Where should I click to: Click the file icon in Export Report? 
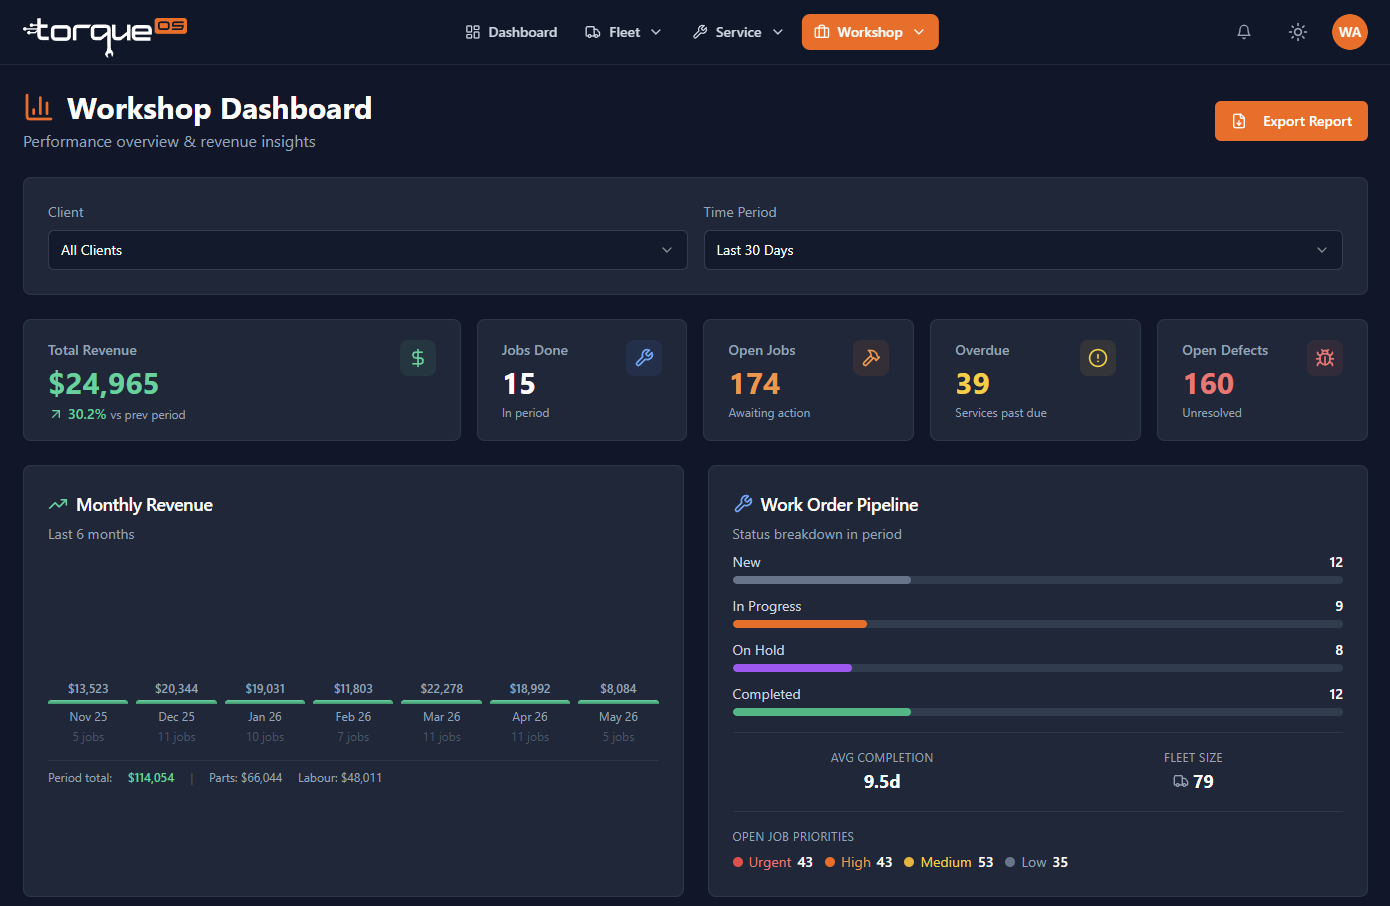(x=1239, y=121)
